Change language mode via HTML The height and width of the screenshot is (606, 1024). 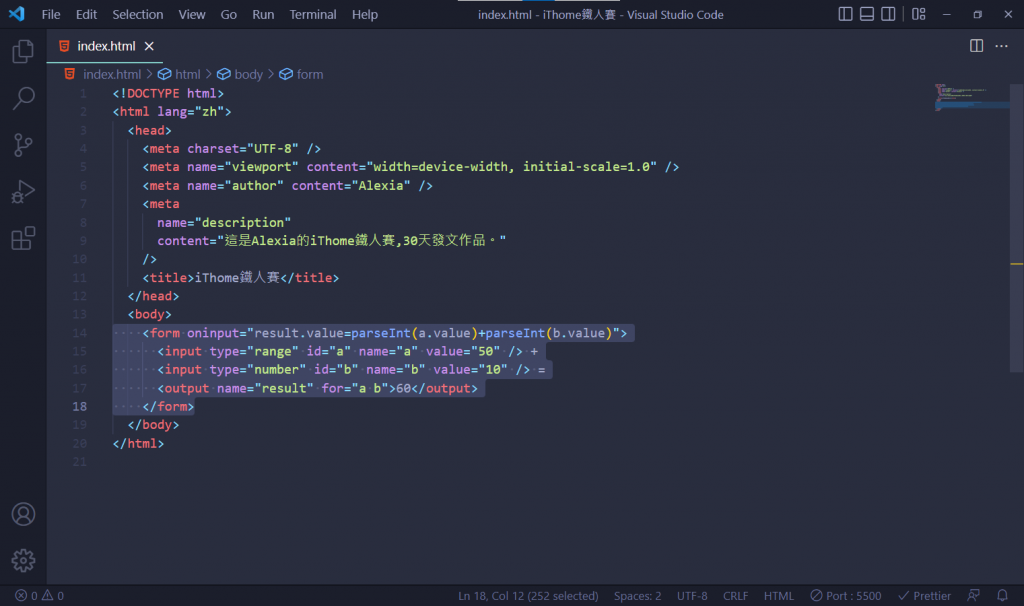(778, 596)
